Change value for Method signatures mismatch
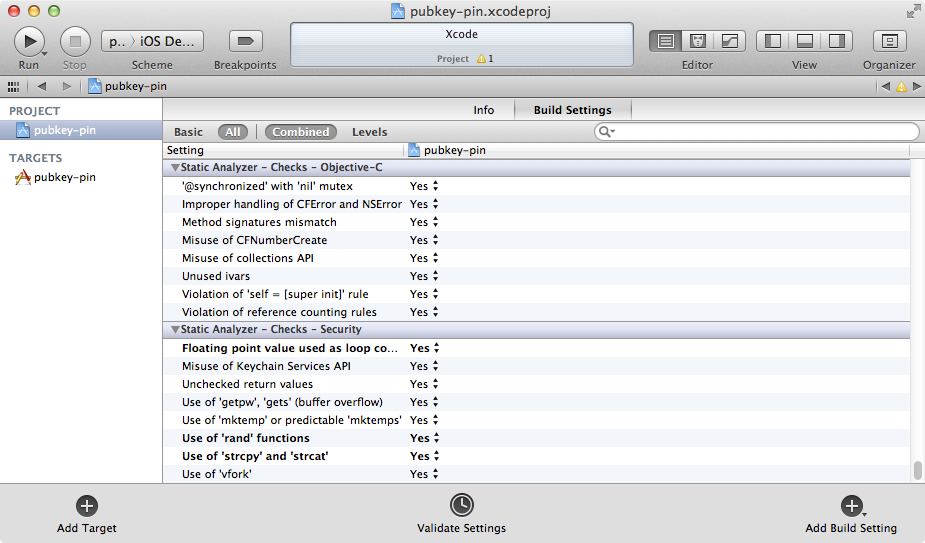The height and width of the screenshot is (543, 925). click(424, 222)
